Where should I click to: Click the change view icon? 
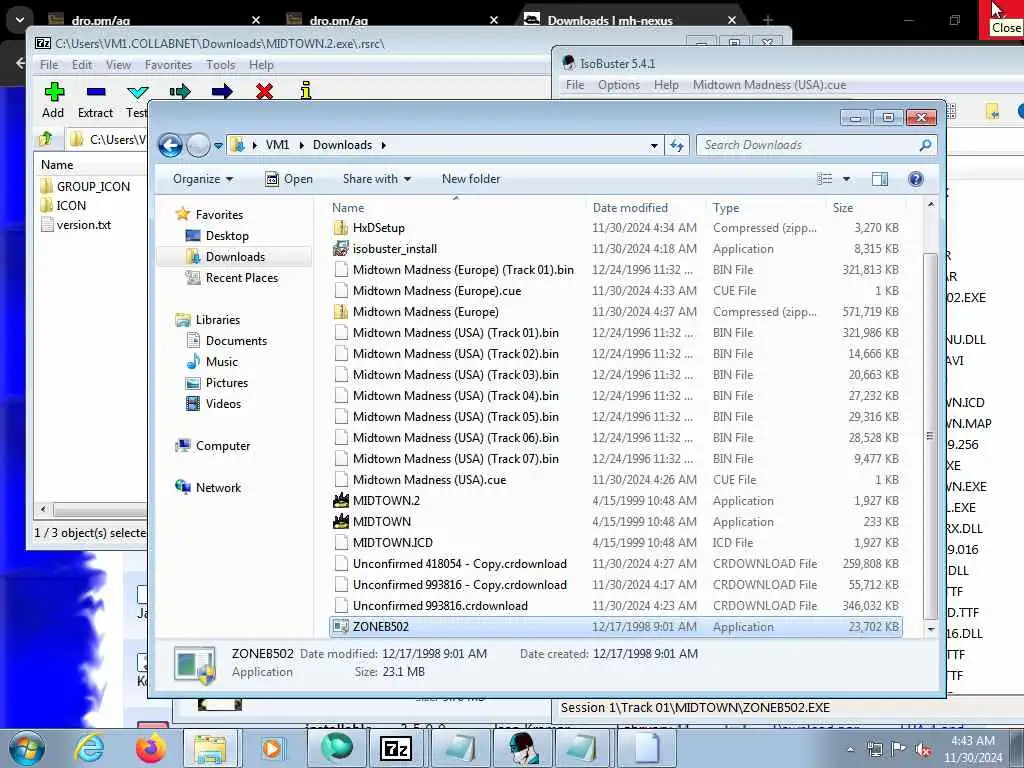pos(825,179)
